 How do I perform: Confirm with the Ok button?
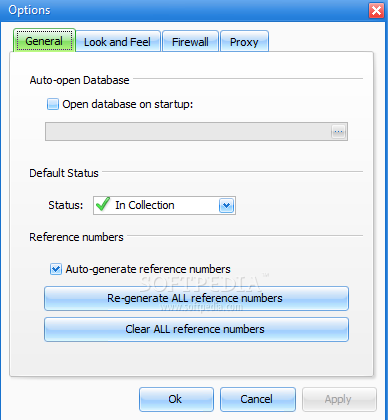176,399
